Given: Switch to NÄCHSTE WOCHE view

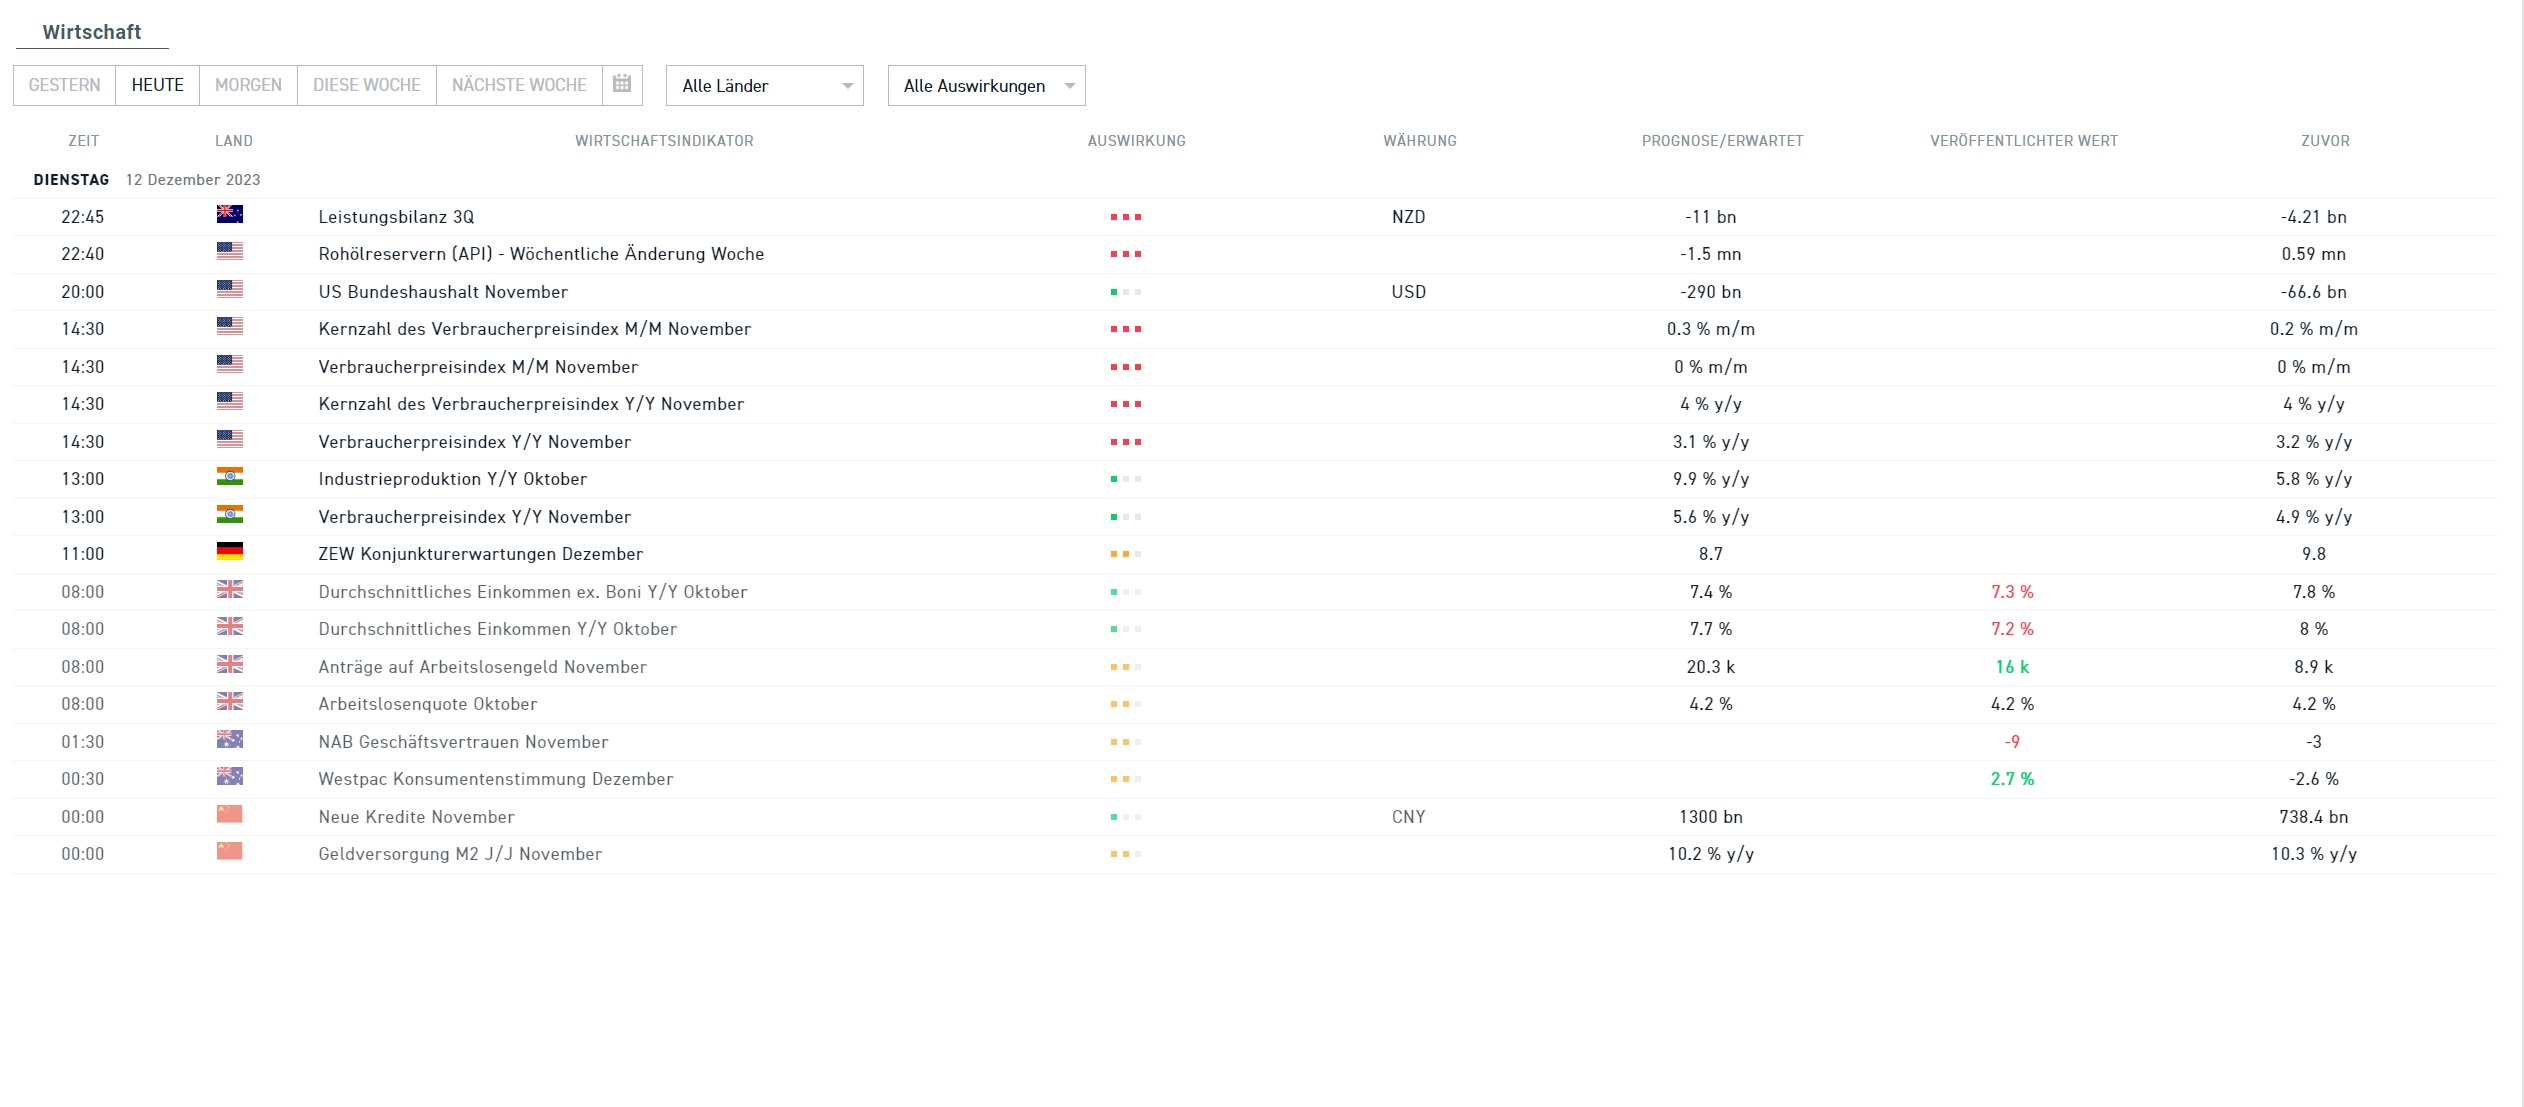Looking at the screenshot, I should [519, 85].
